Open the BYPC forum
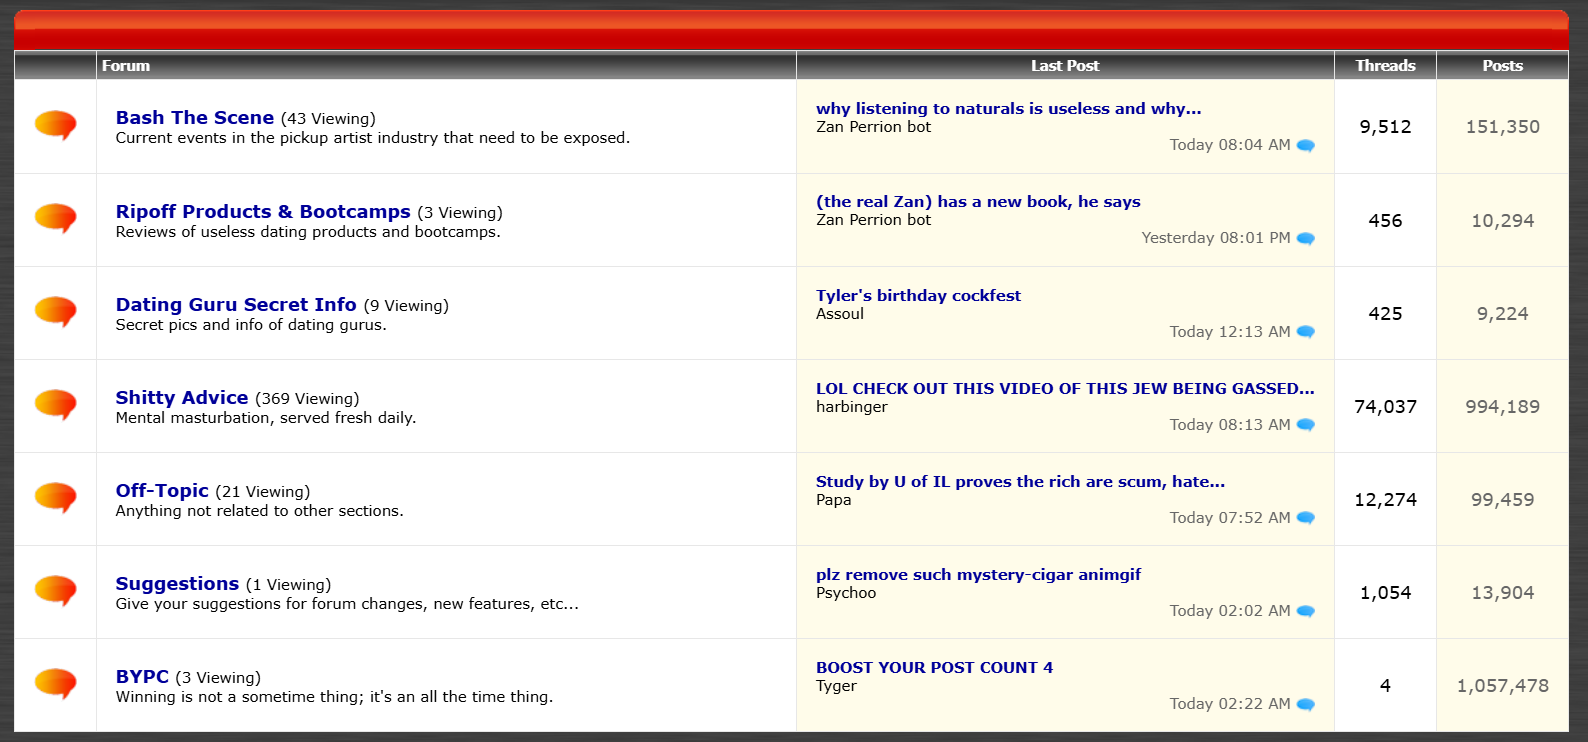The height and width of the screenshot is (742, 1588). click(142, 676)
